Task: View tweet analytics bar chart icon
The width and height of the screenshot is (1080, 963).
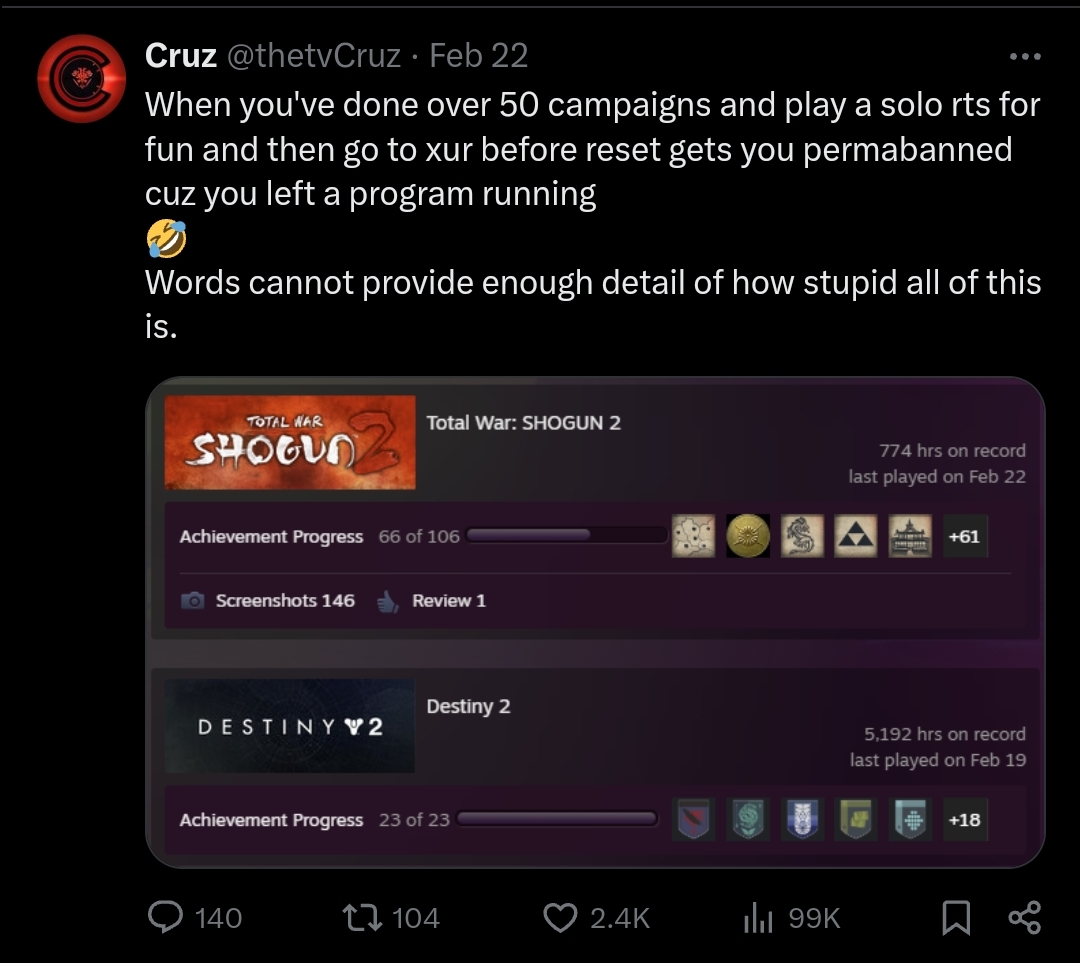Action: [x=759, y=917]
